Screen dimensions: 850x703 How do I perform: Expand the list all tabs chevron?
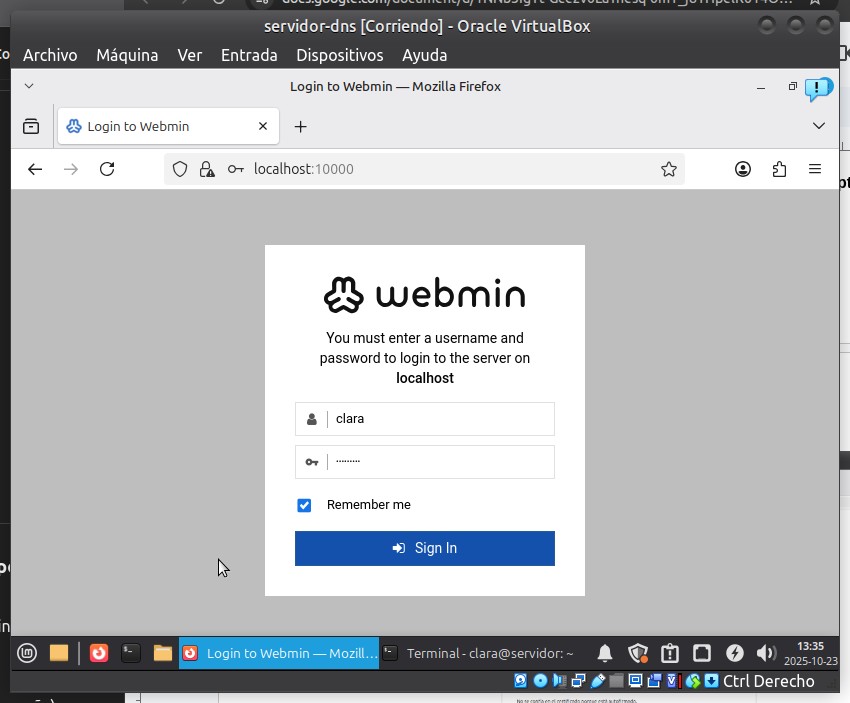tap(819, 126)
